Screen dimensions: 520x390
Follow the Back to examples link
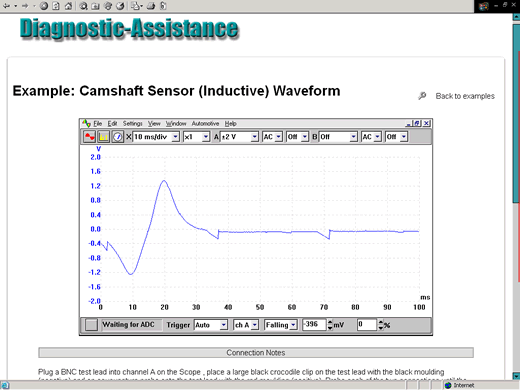click(x=465, y=96)
